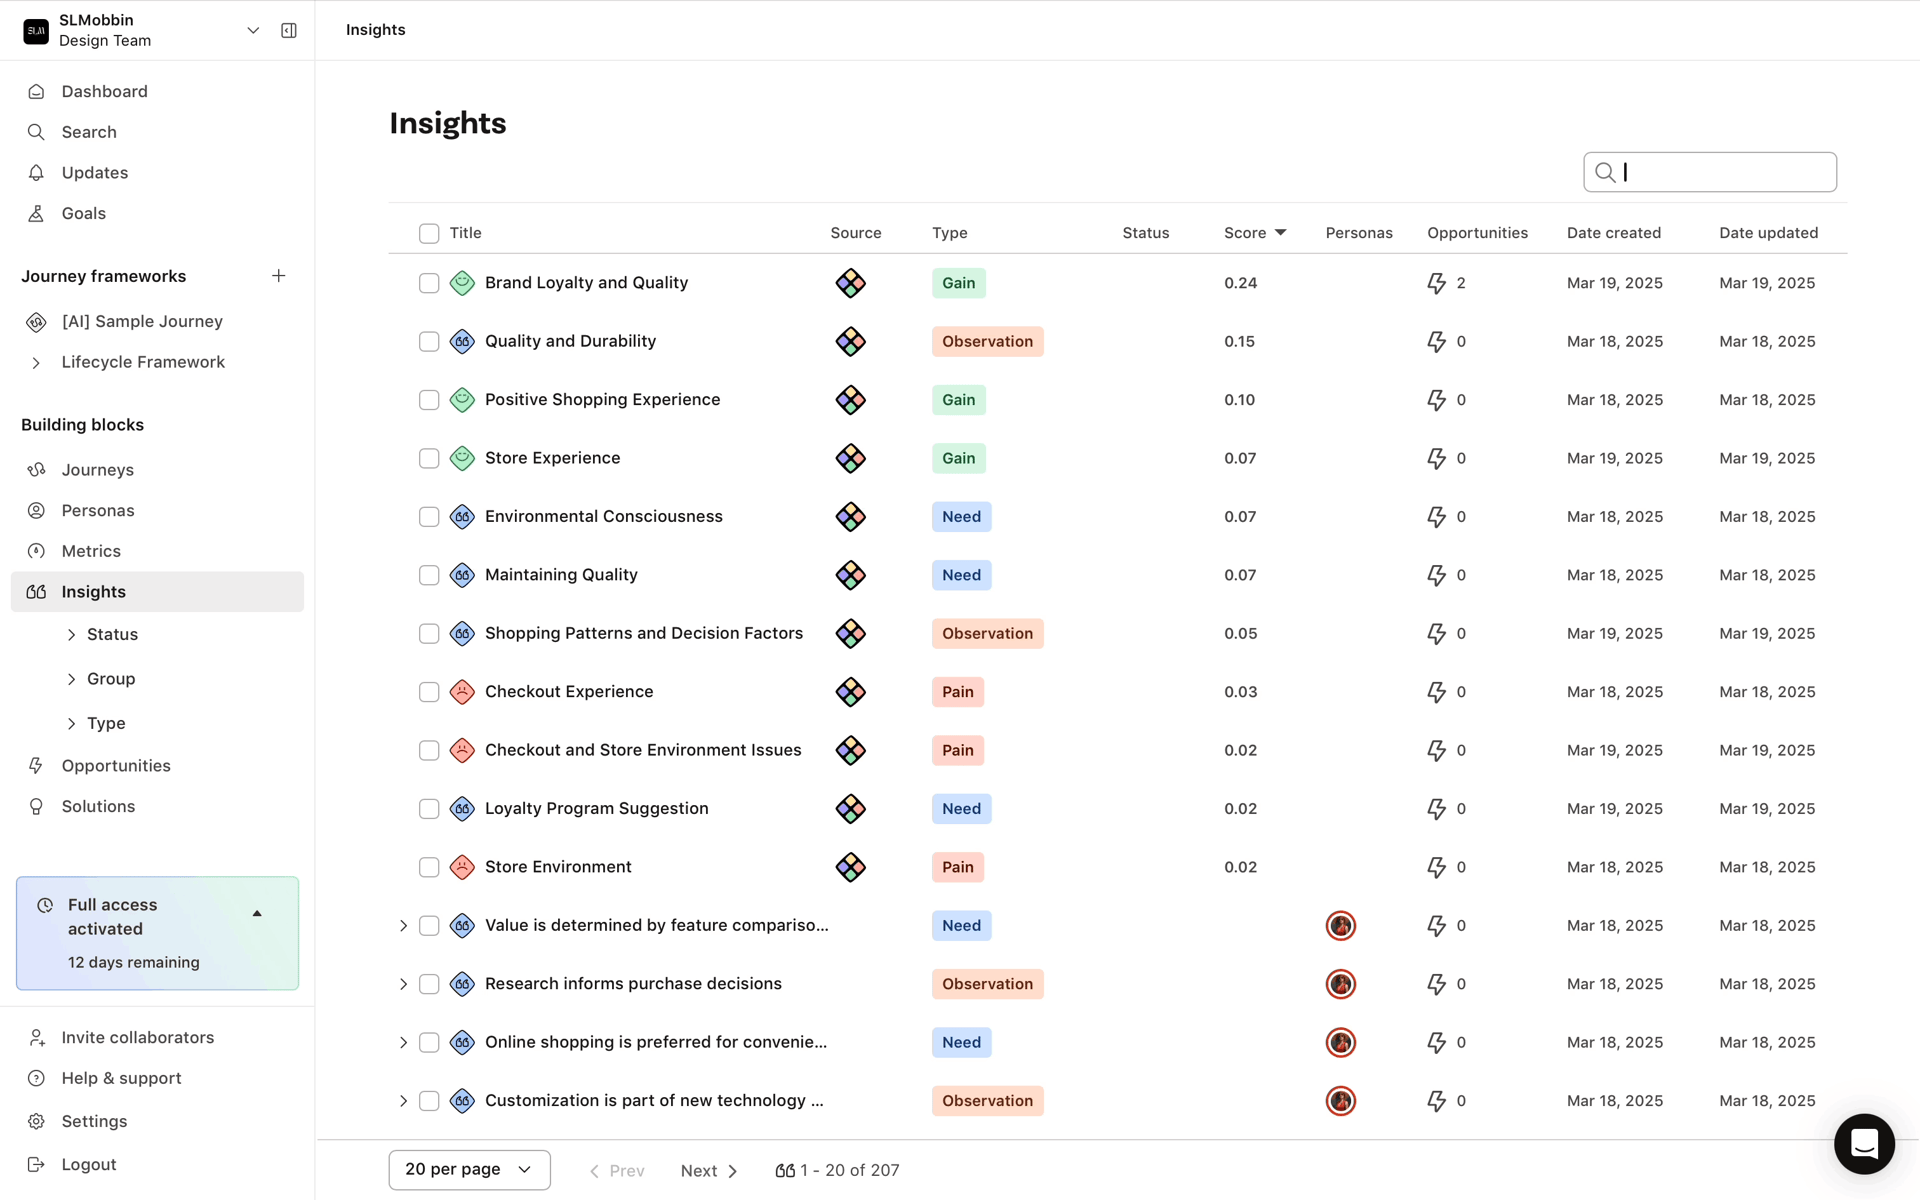Expand the Customization is part of new technology row
1920x1200 pixels.
(403, 1101)
